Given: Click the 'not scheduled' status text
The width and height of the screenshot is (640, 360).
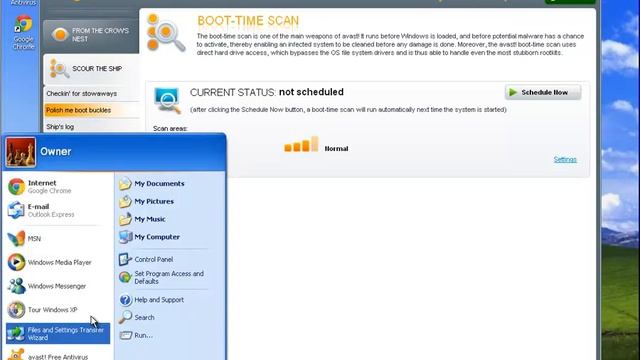Looking at the screenshot, I should 311,92.
